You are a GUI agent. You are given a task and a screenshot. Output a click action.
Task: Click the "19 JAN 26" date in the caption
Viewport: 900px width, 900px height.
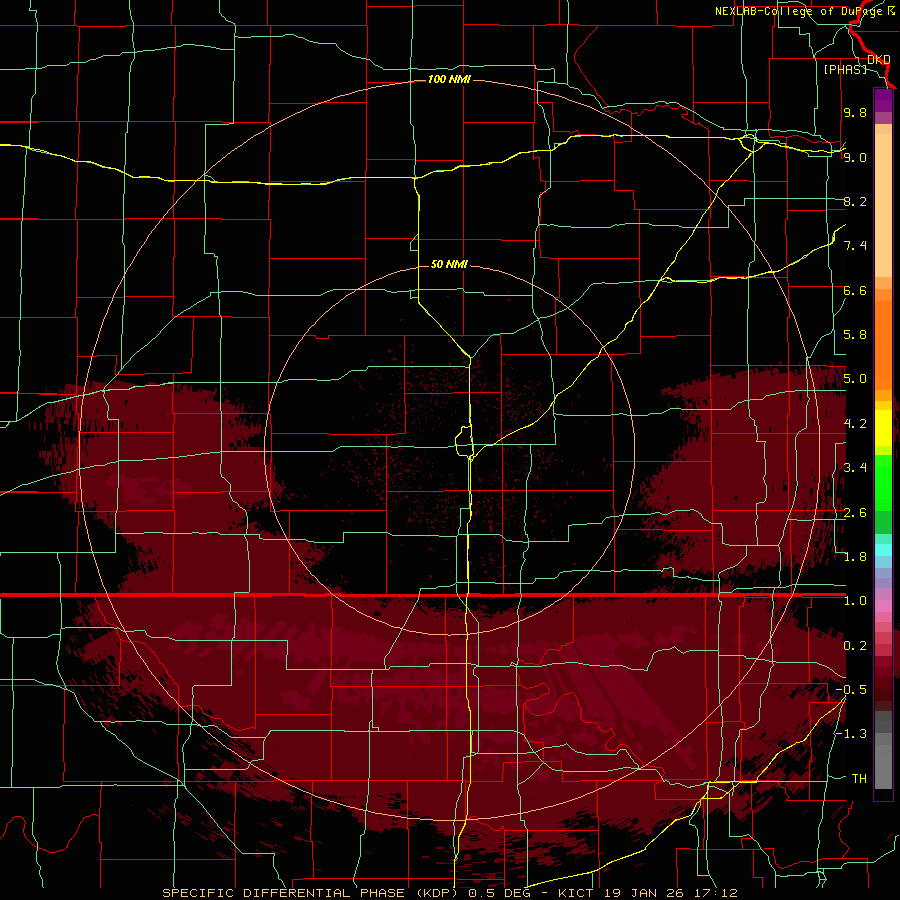[642, 893]
